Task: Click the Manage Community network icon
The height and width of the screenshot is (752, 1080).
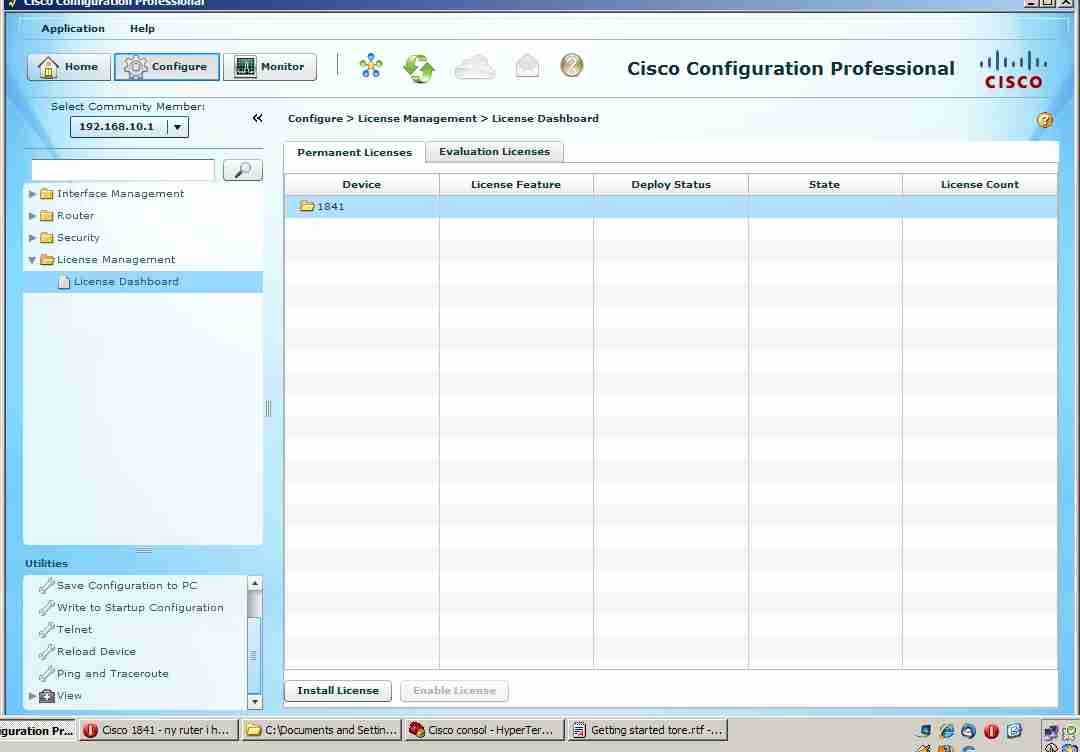Action: pos(371,66)
